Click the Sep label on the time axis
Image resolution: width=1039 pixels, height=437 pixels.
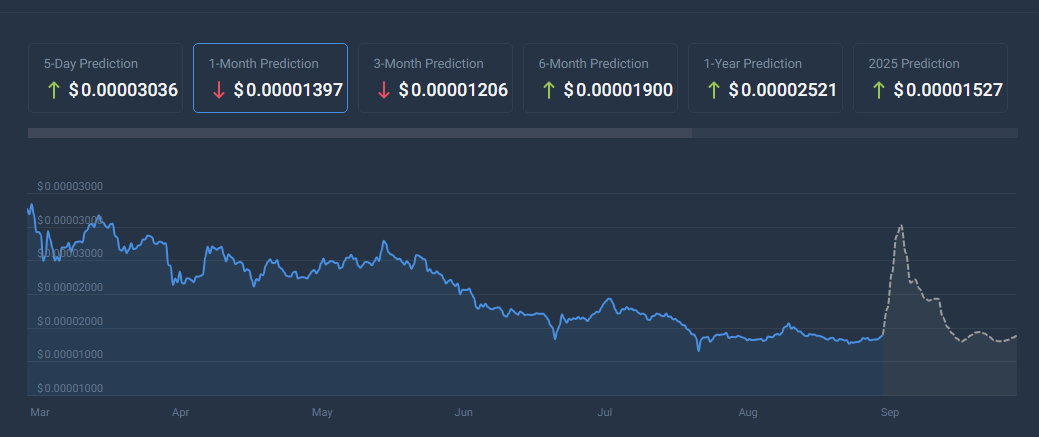[x=889, y=413]
